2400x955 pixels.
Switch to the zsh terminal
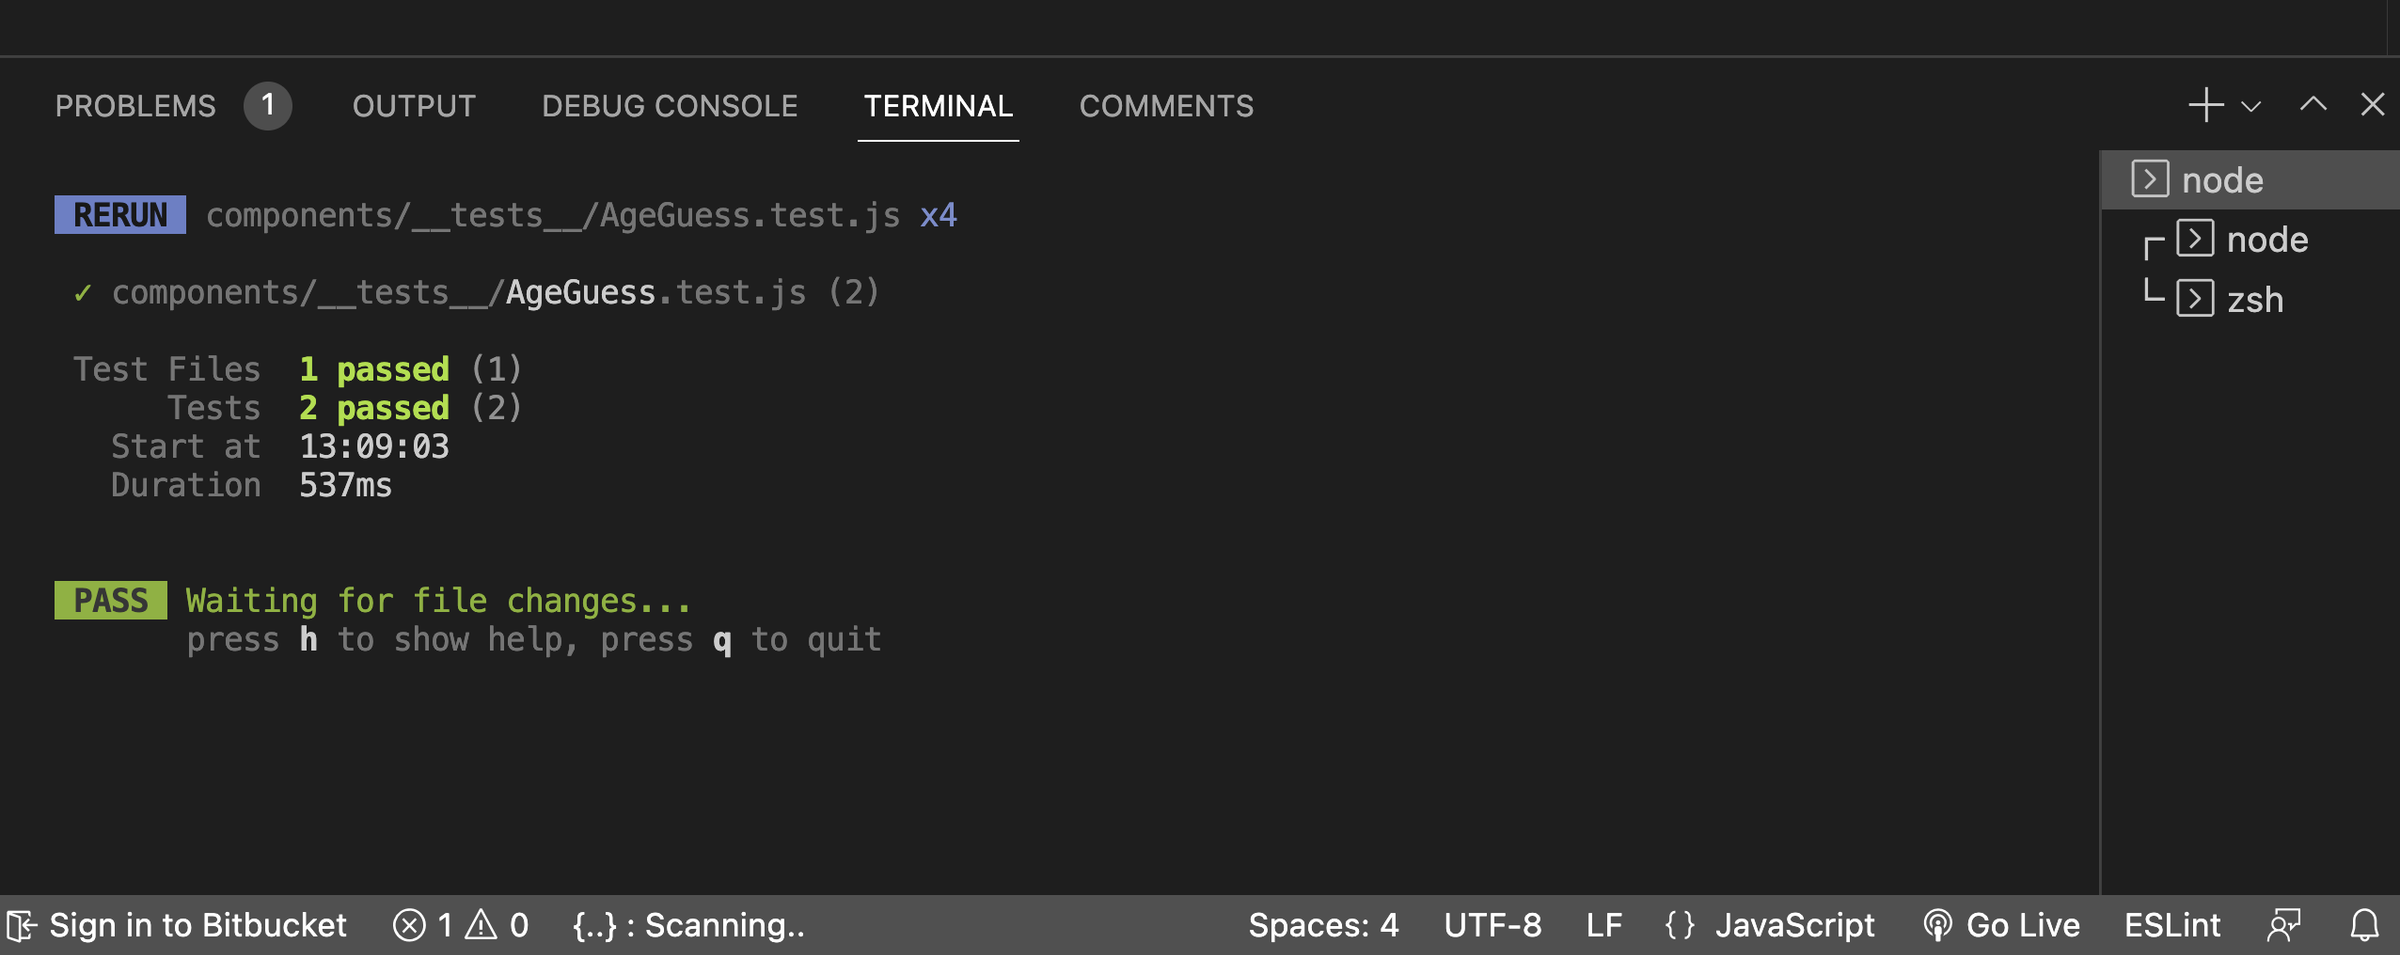pos(2255,300)
